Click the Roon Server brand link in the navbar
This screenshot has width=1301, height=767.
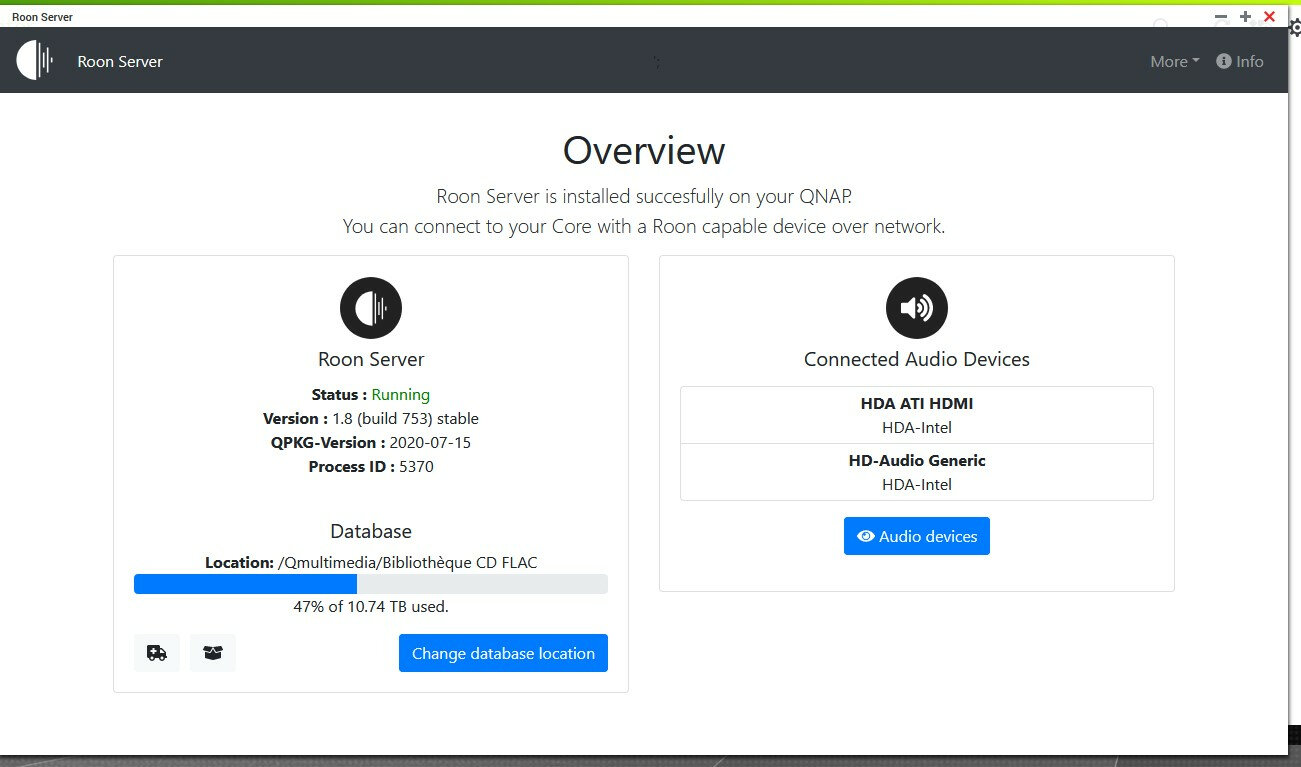(120, 61)
